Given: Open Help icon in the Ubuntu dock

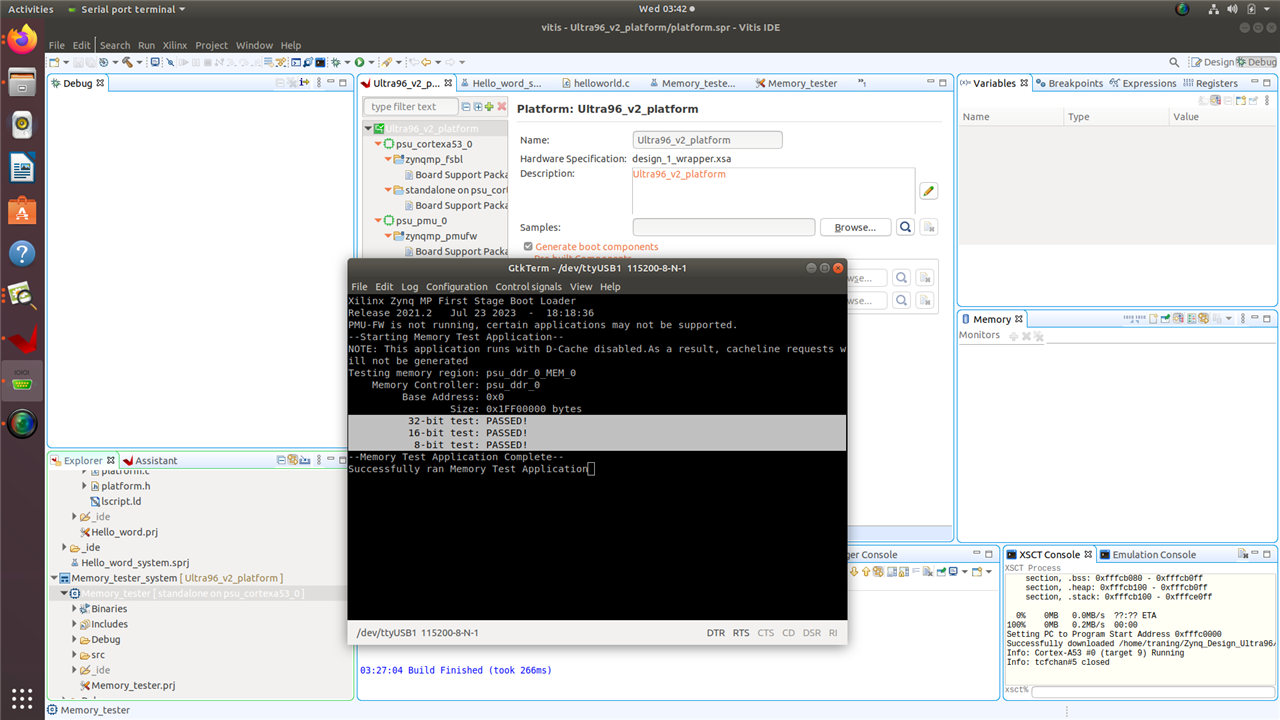Looking at the screenshot, I should 22,253.
